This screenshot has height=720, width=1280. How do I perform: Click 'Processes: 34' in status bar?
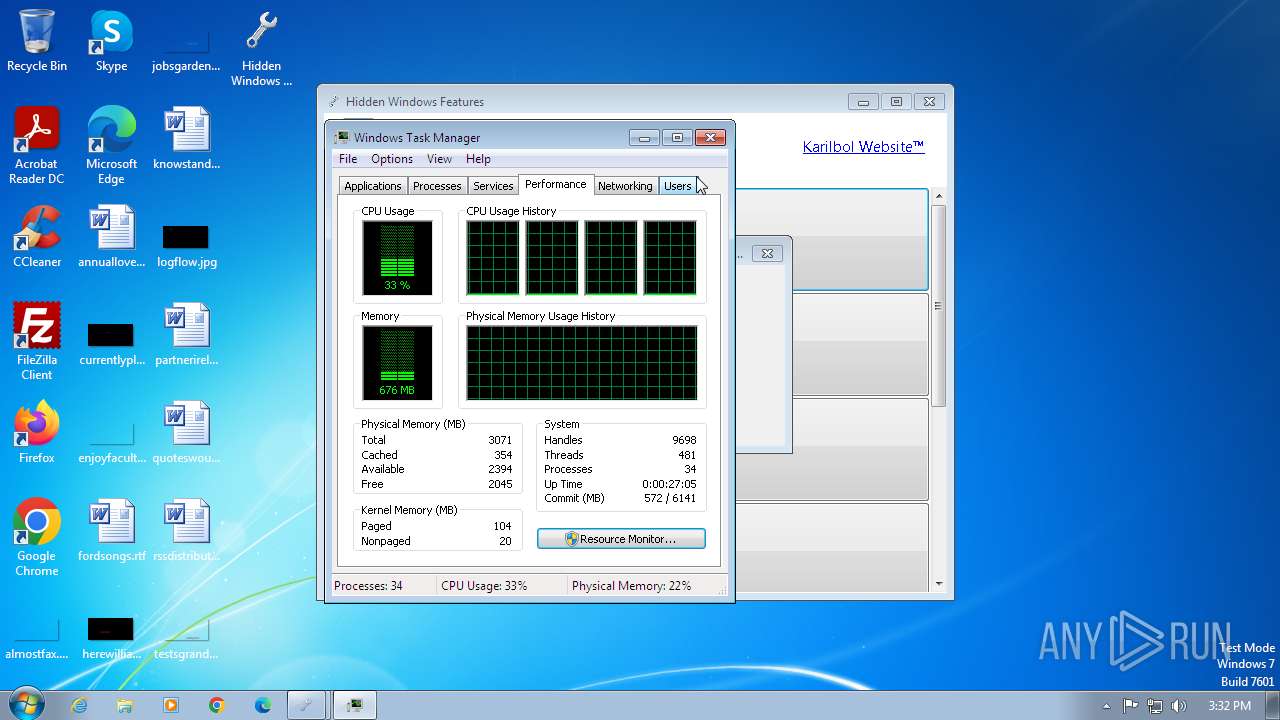[x=368, y=586]
